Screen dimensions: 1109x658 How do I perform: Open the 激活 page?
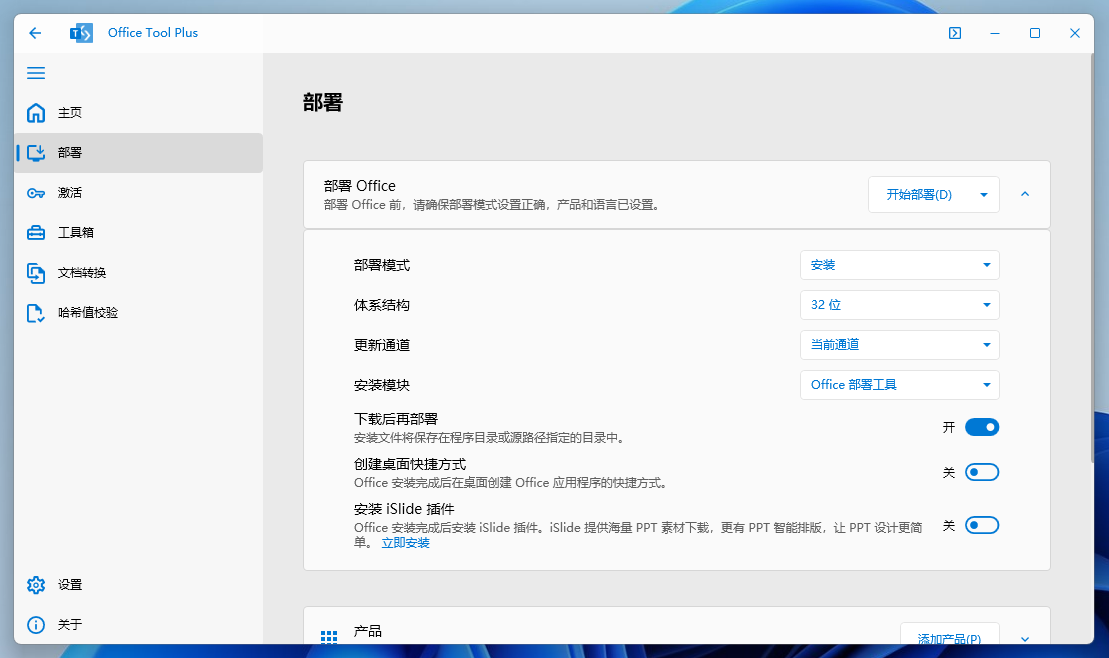coord(139,192)
